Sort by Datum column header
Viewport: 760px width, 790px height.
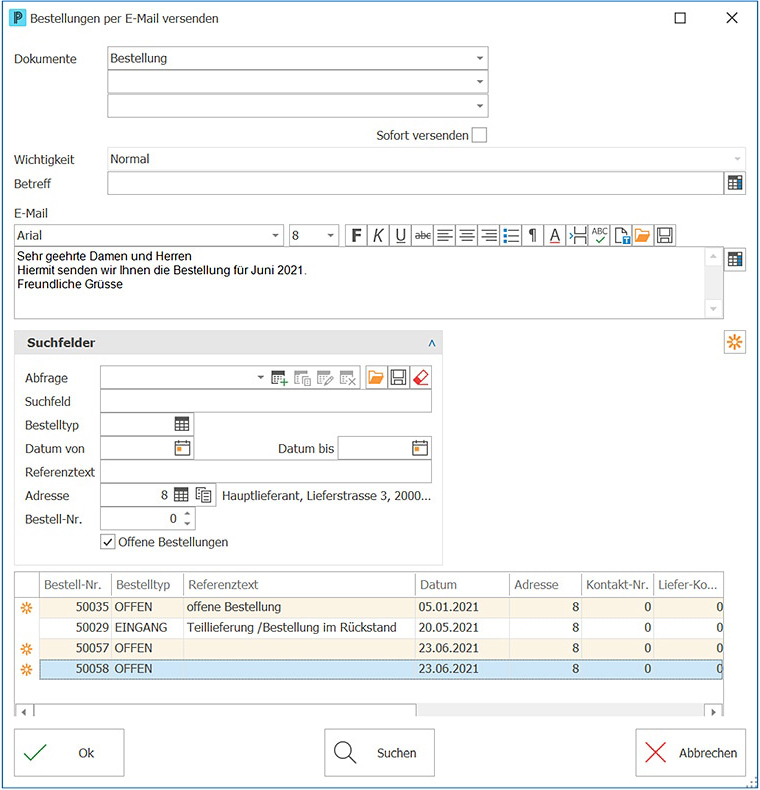point(462,584)
